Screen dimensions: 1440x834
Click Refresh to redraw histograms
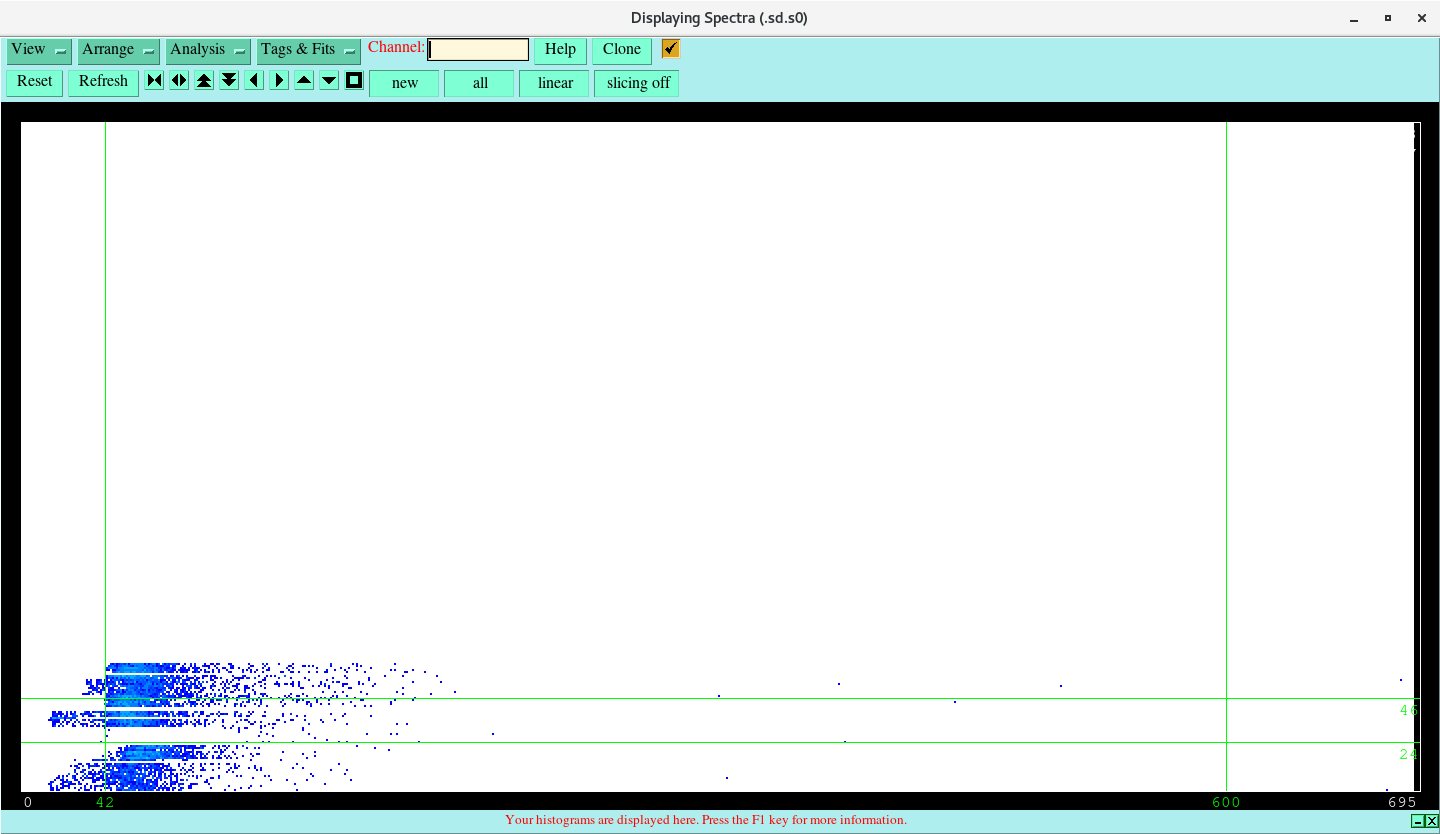[x=103, y=81]
